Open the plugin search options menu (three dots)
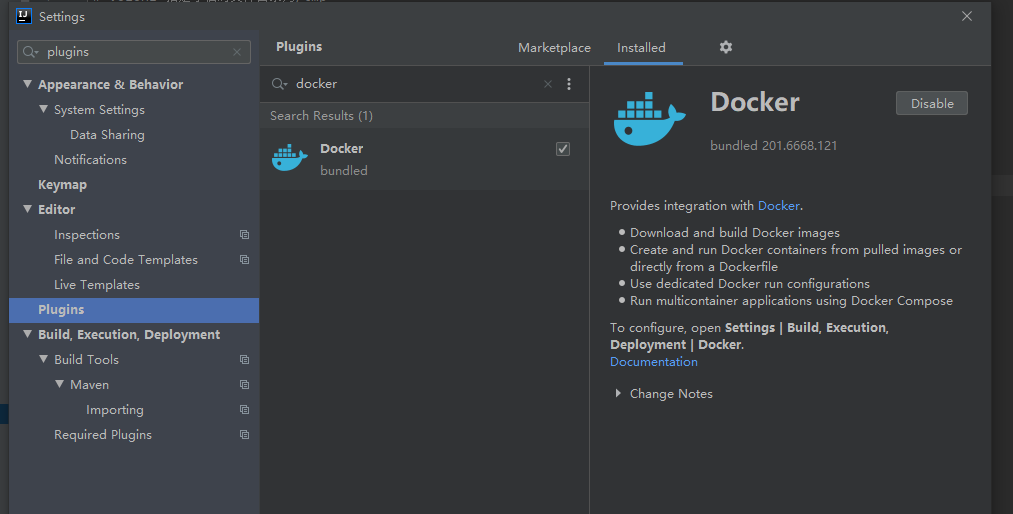1013x514 pixels. [569, 84]
